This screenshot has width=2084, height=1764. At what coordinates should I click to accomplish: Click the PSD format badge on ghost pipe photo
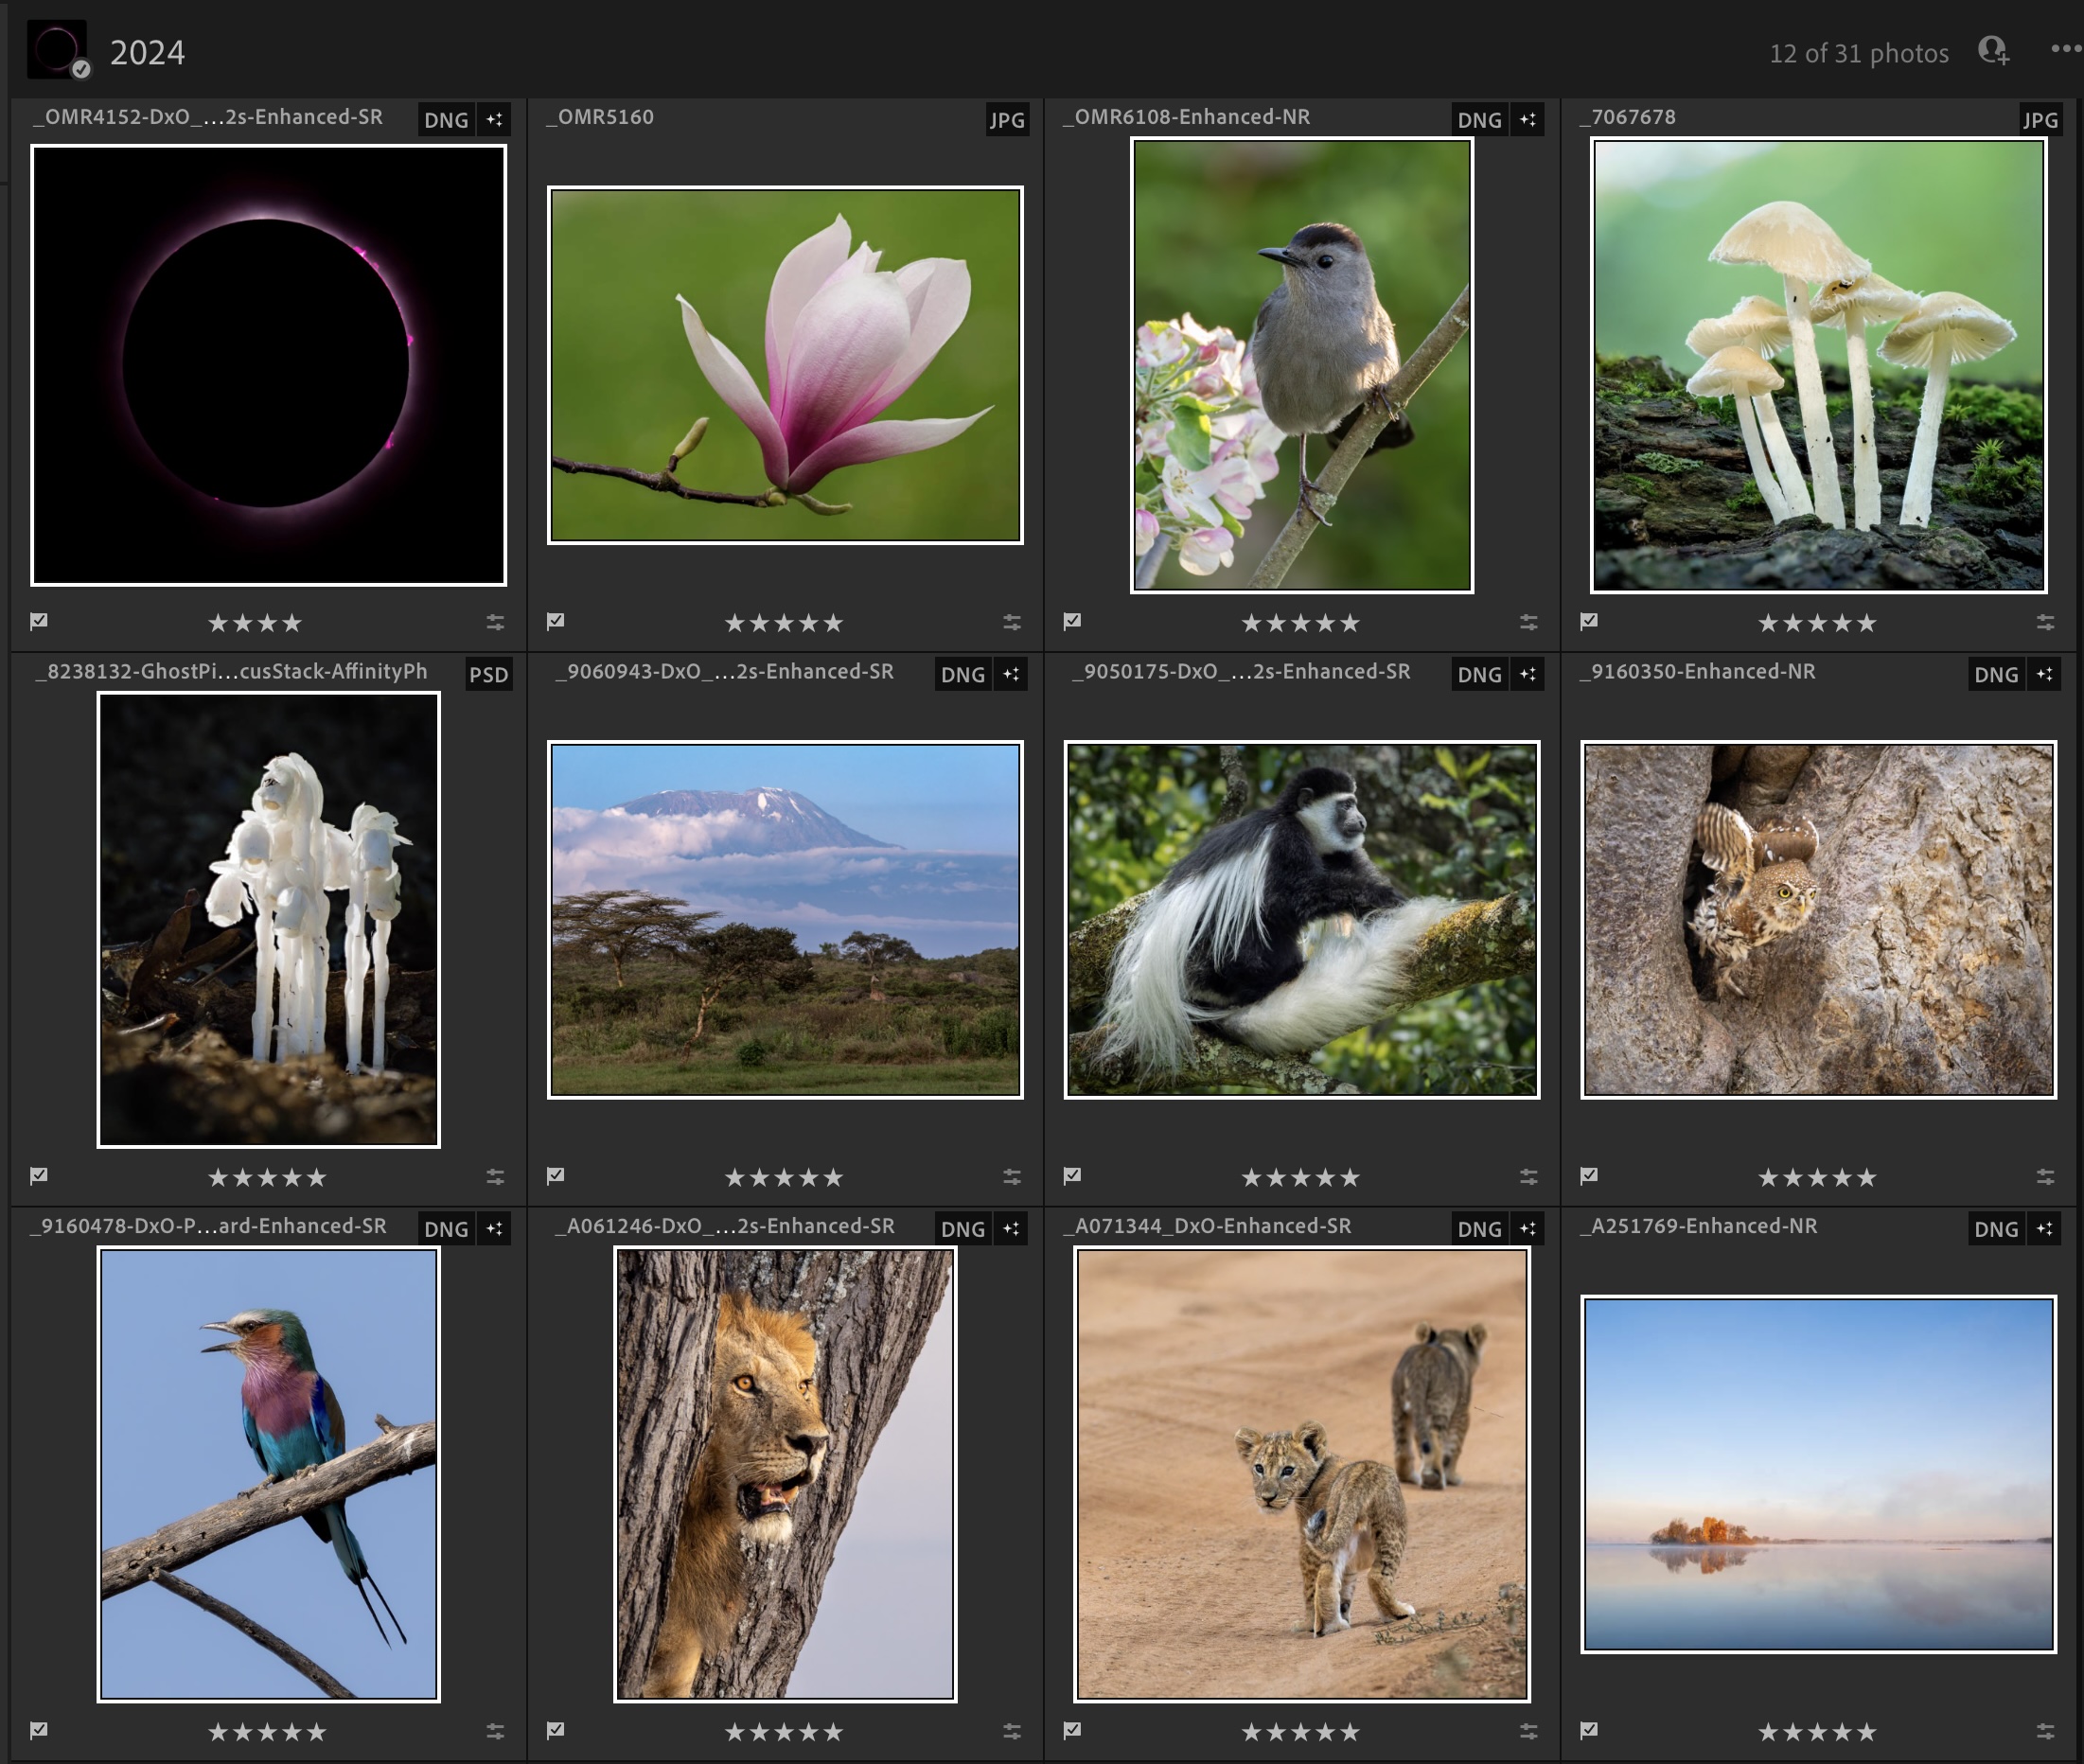point(489,675)
